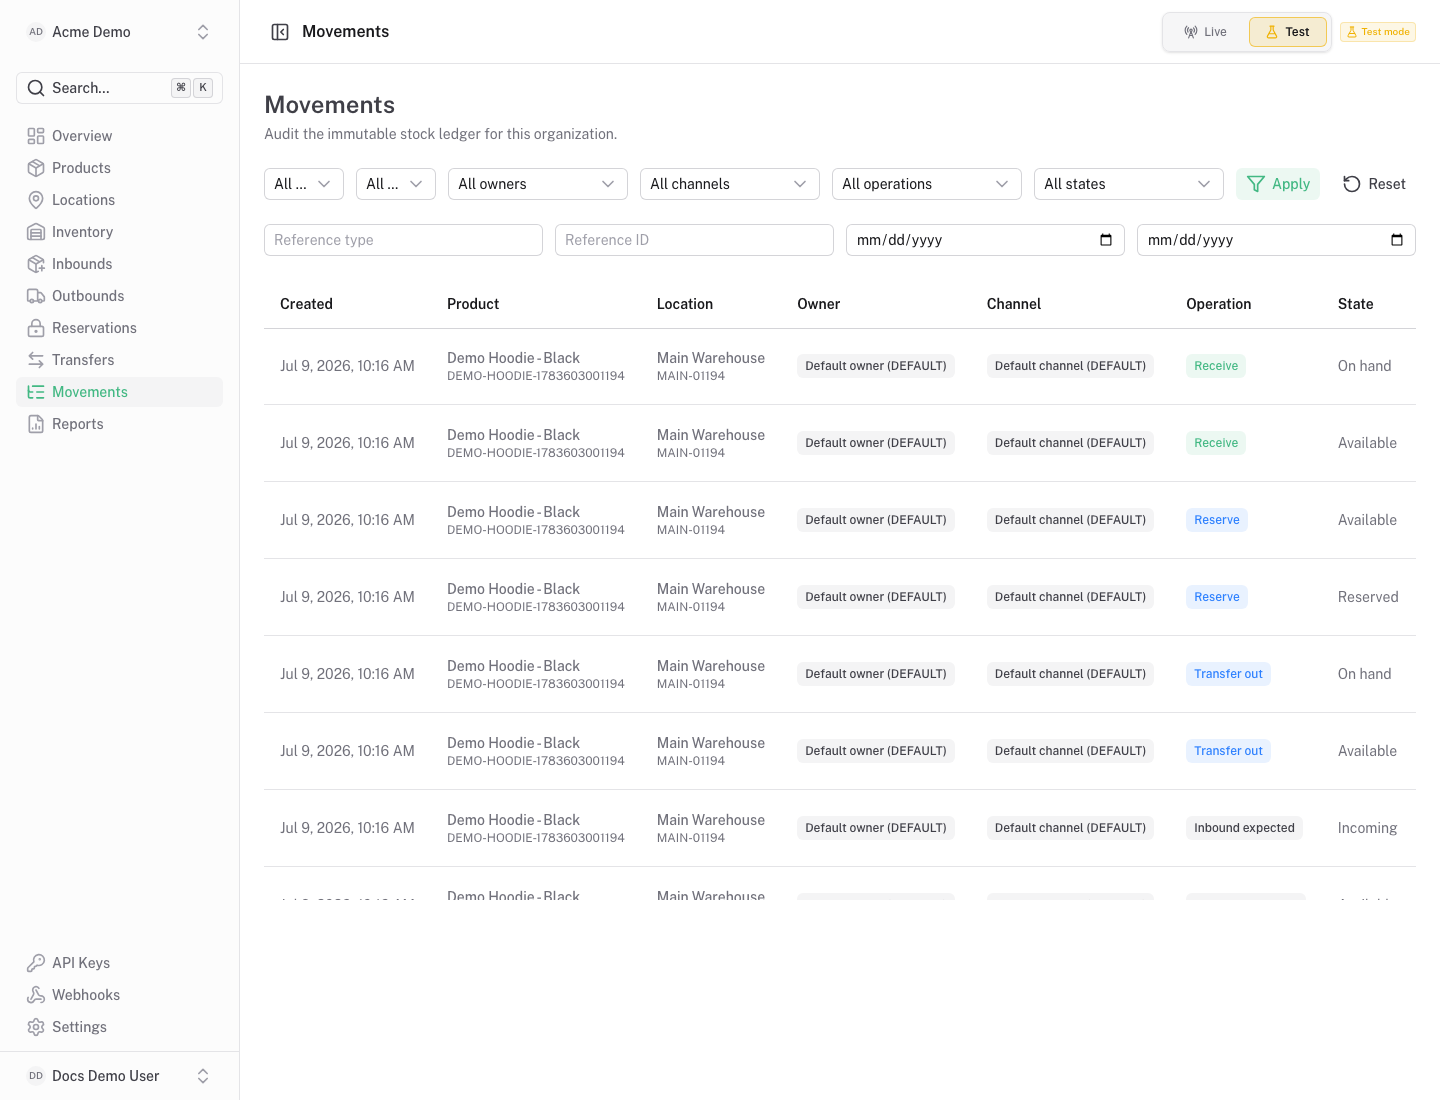Click the Movements list icon
This screenshot has width=1440, height=1100.
[36, 392]
